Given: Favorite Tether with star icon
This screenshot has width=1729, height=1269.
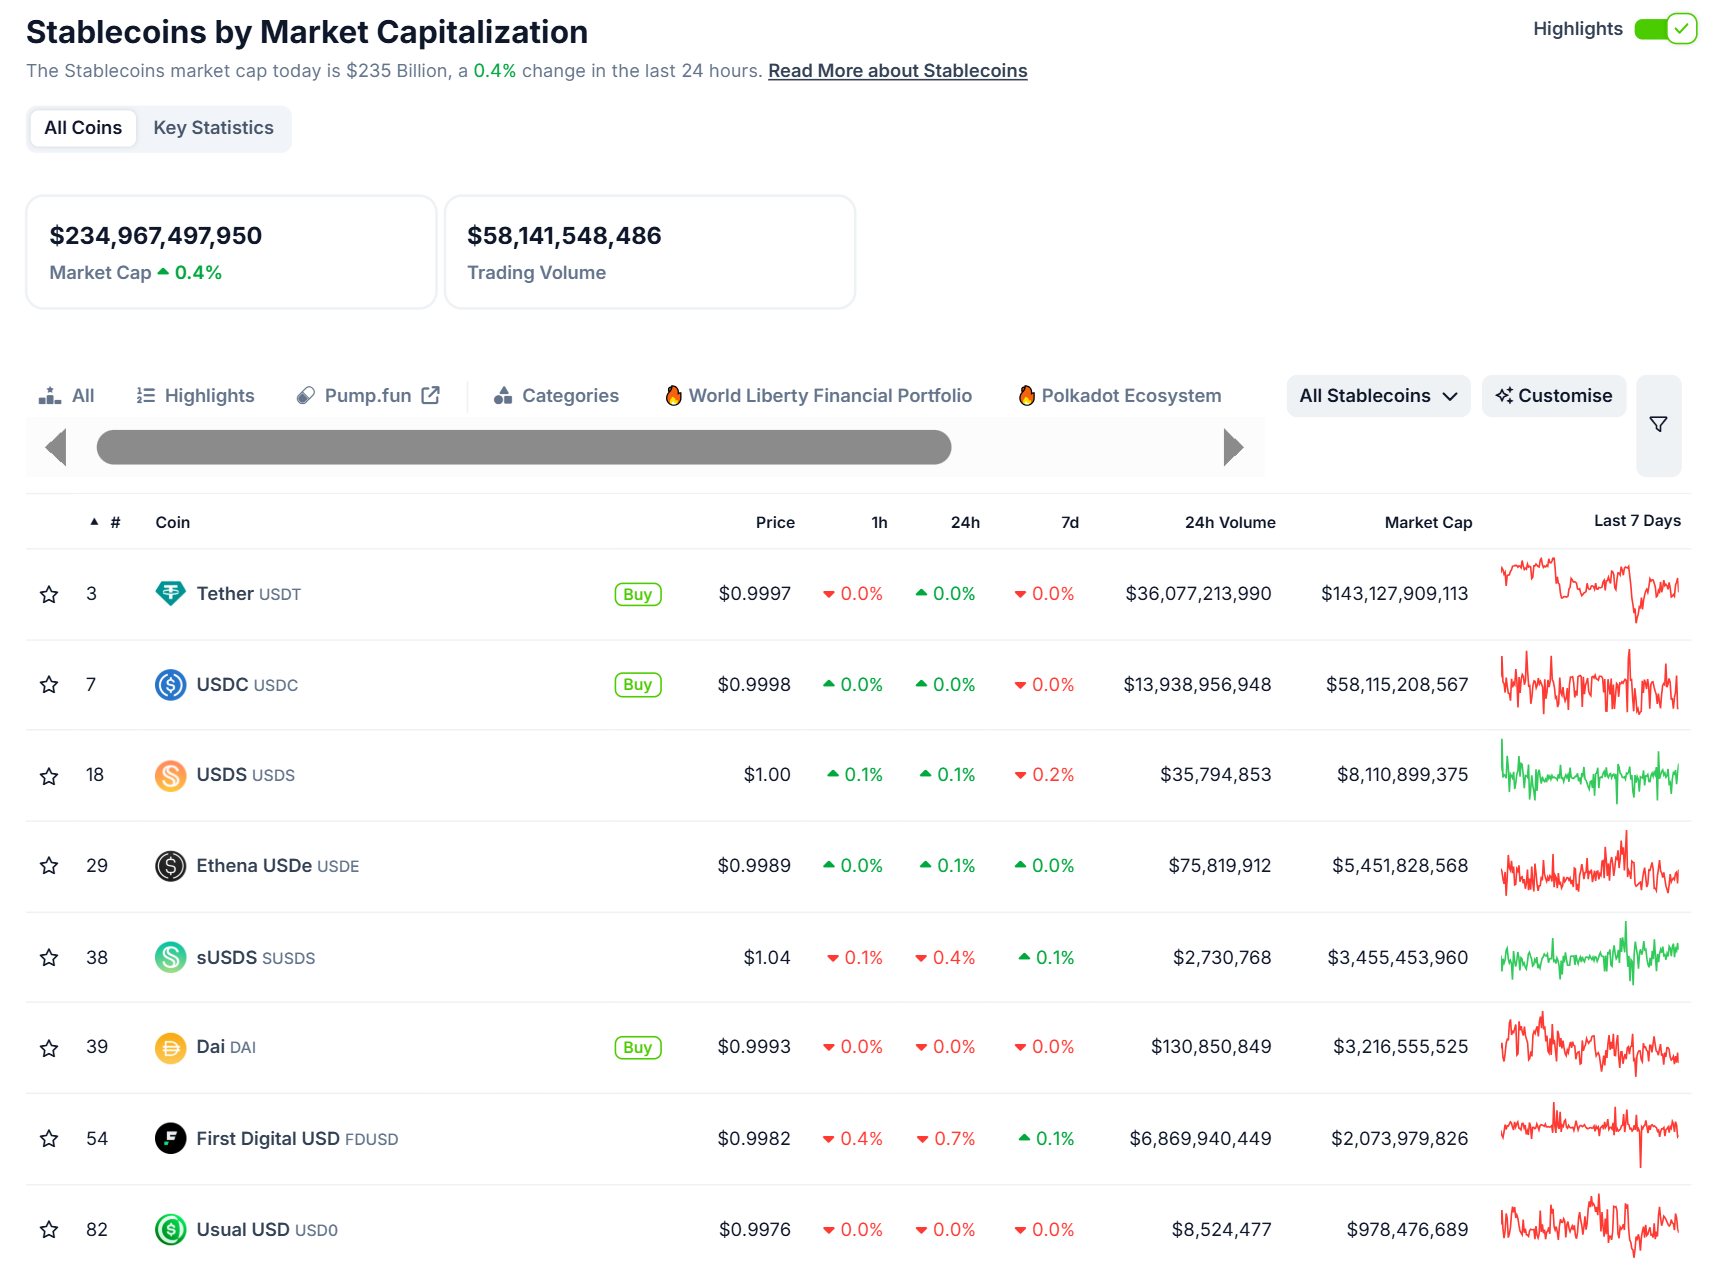Looking at the screenshot, I should point(49,595).
